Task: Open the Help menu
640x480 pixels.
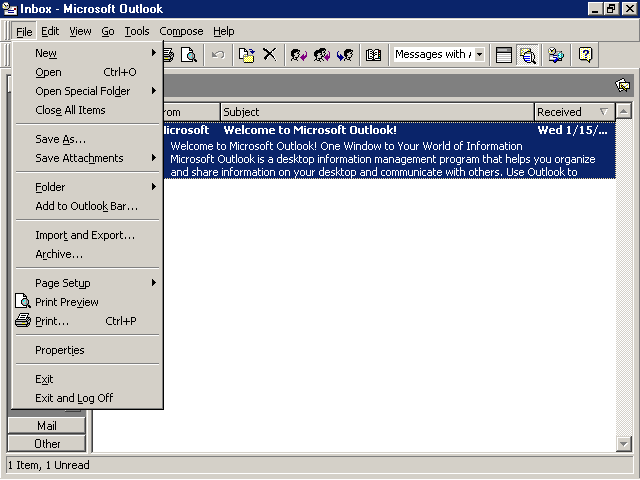Action: click(224, 31)
